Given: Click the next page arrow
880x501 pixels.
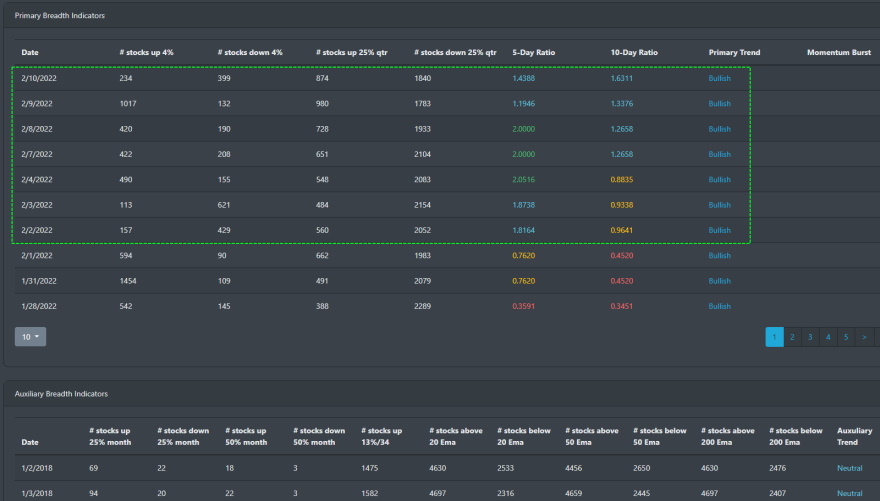Looking at the screenshot, I should (864, 337).
